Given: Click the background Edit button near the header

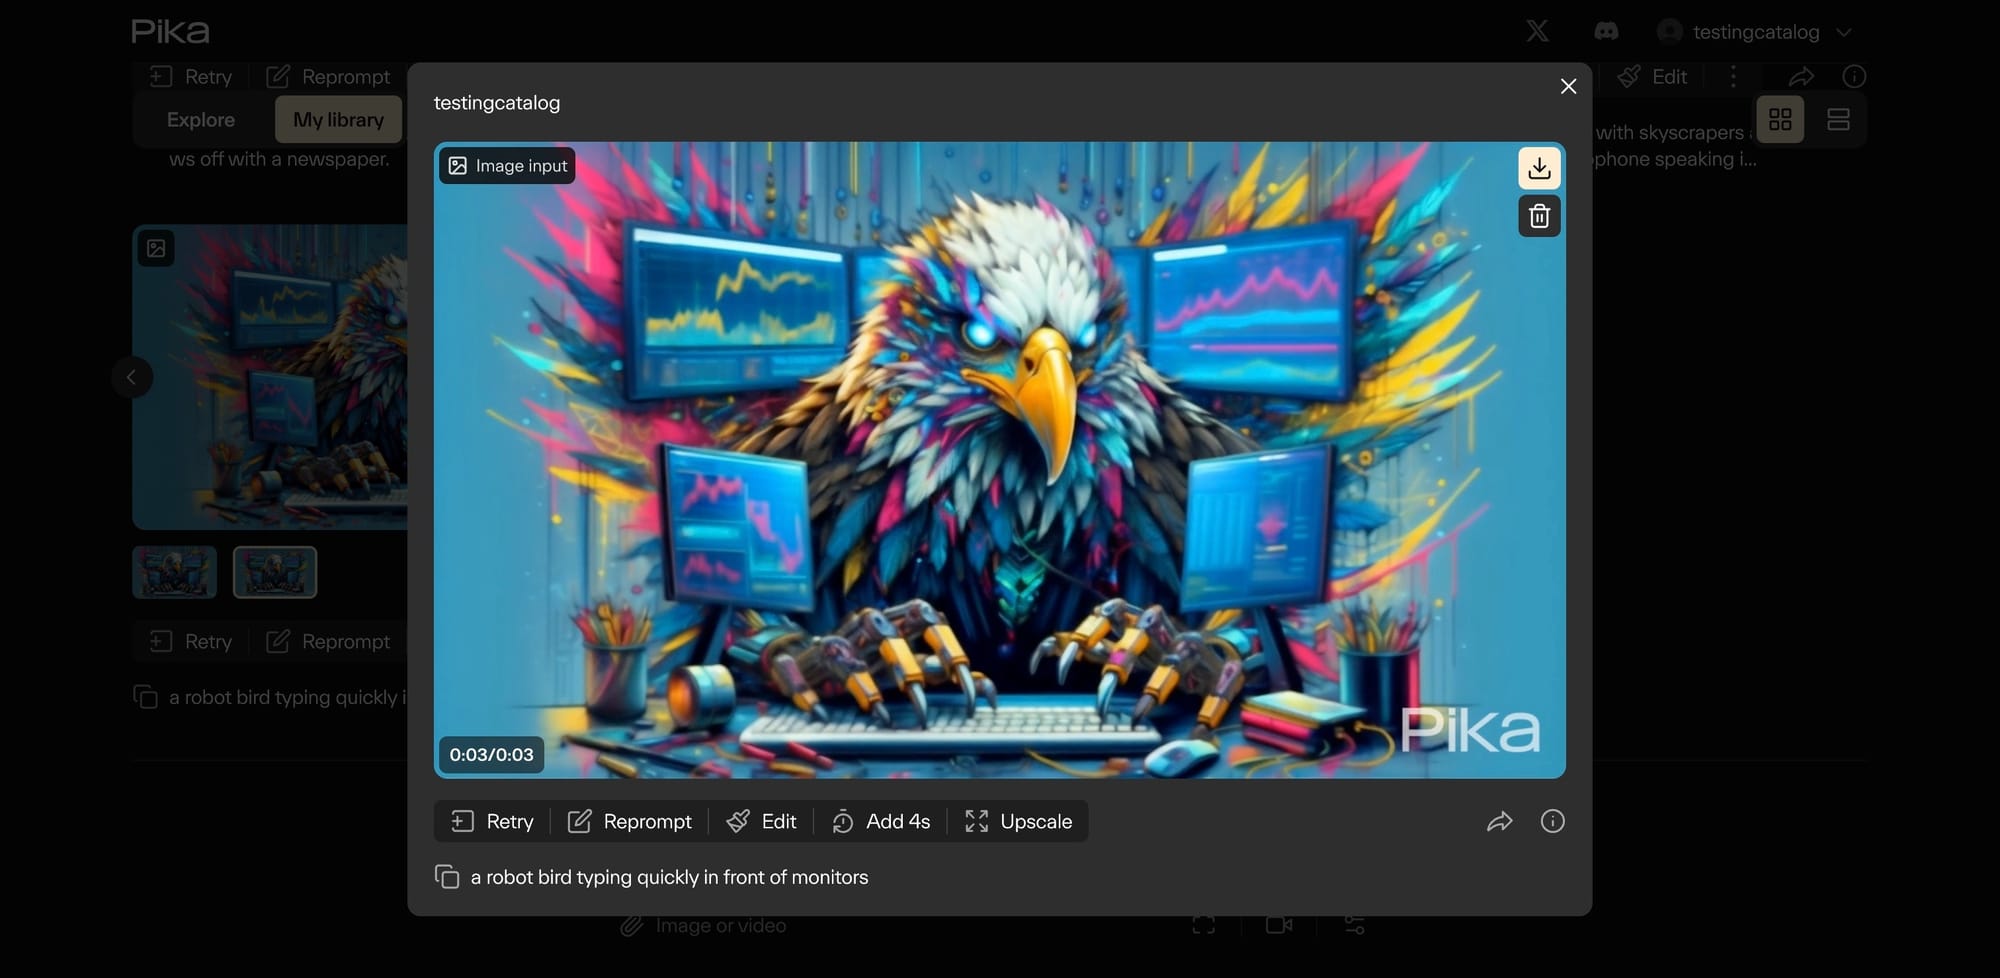Looking at the screenshot, I should [1652, 77].
